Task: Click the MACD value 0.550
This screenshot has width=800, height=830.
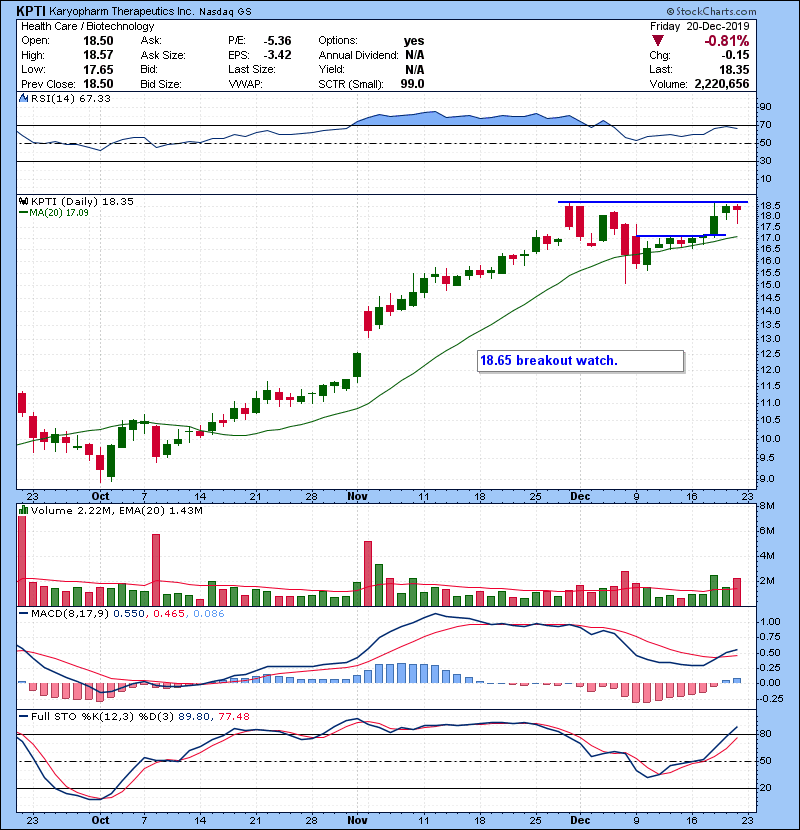Action: coord(129,614)
